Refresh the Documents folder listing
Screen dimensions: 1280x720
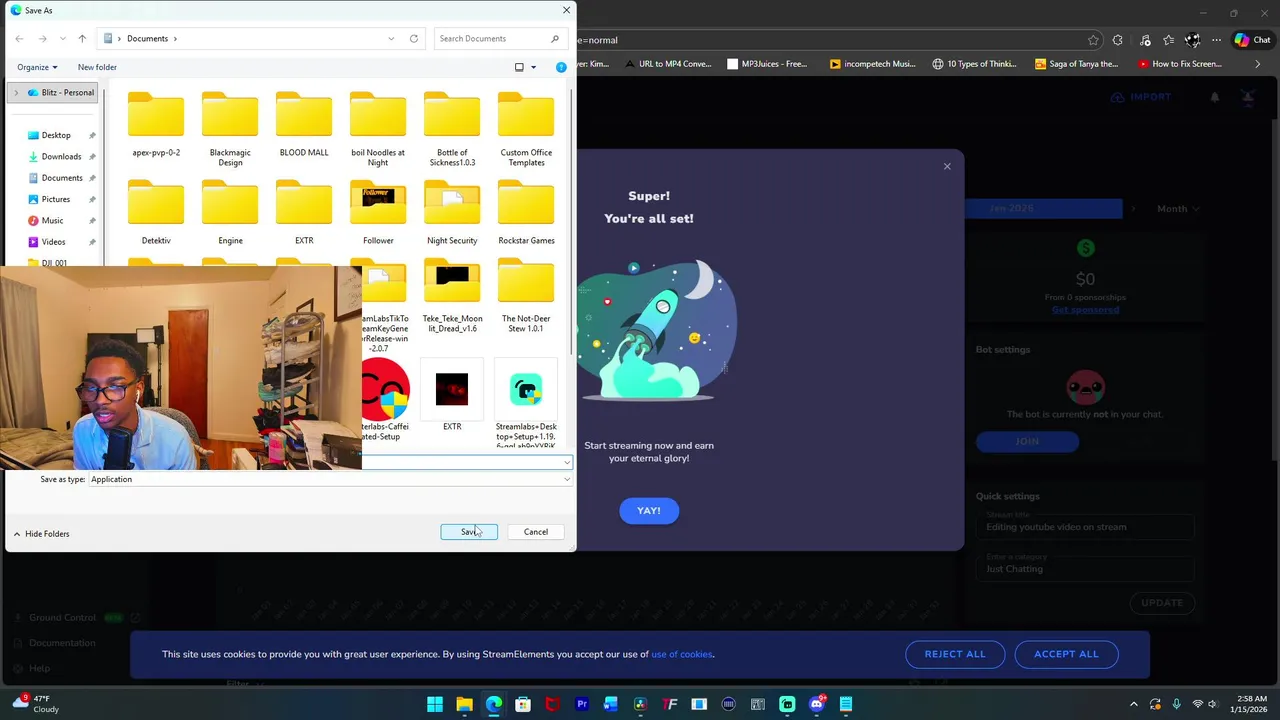[414, 38]
